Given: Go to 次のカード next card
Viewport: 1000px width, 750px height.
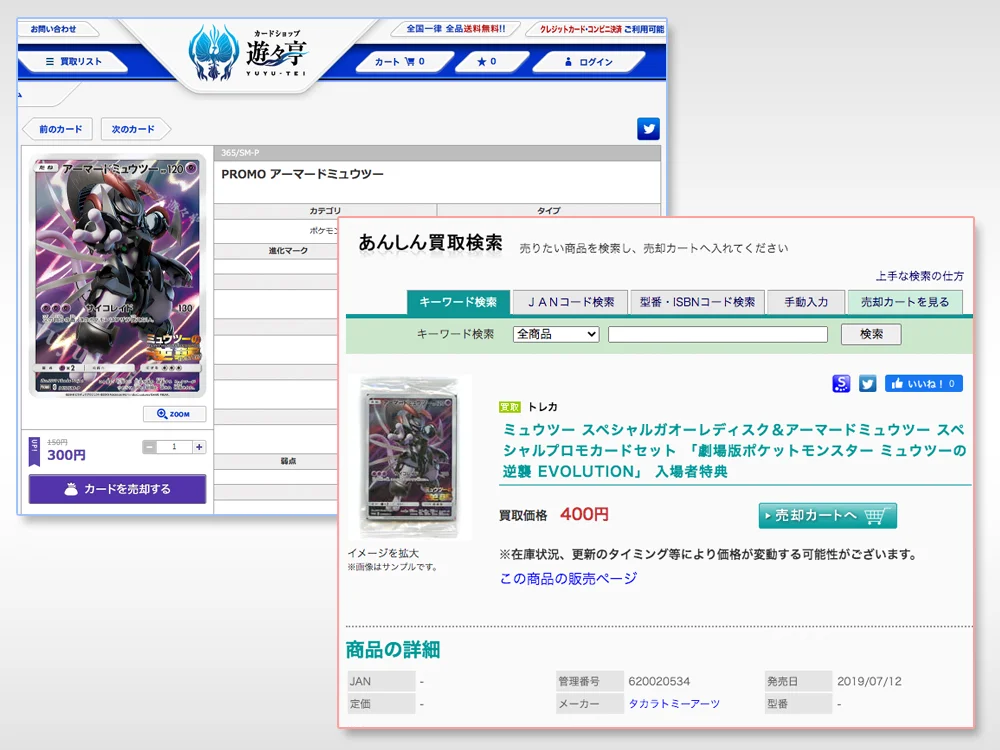Looking at the screenshot, I should click(134, 129).
